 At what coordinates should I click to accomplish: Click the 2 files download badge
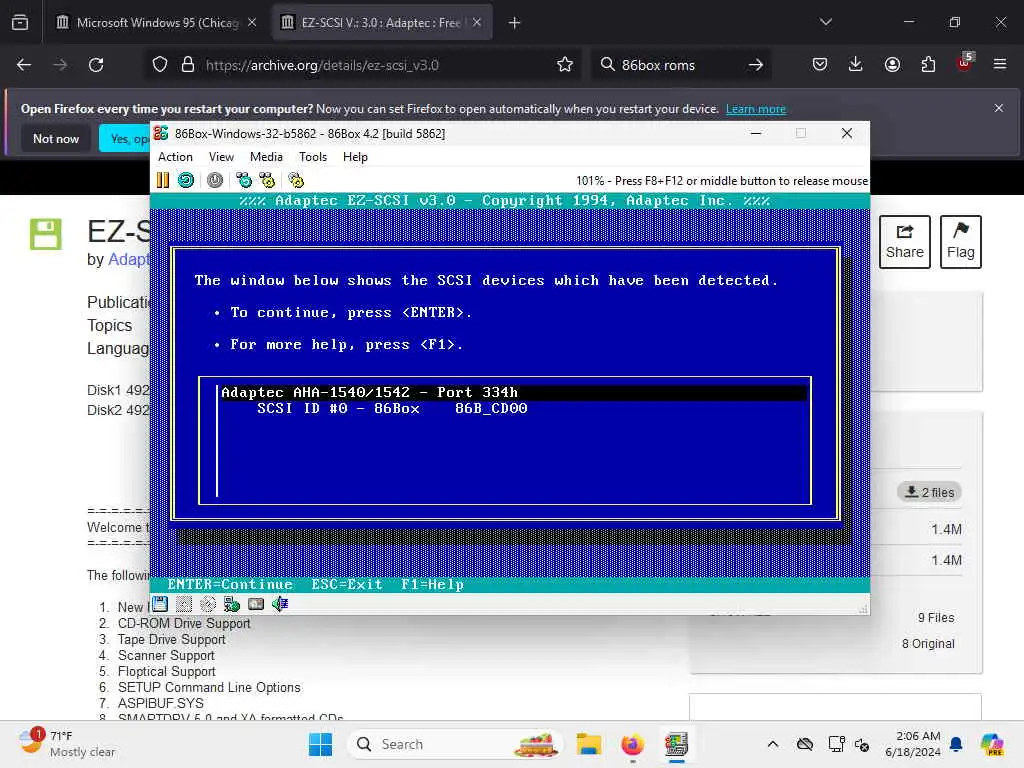click(929, 492)
